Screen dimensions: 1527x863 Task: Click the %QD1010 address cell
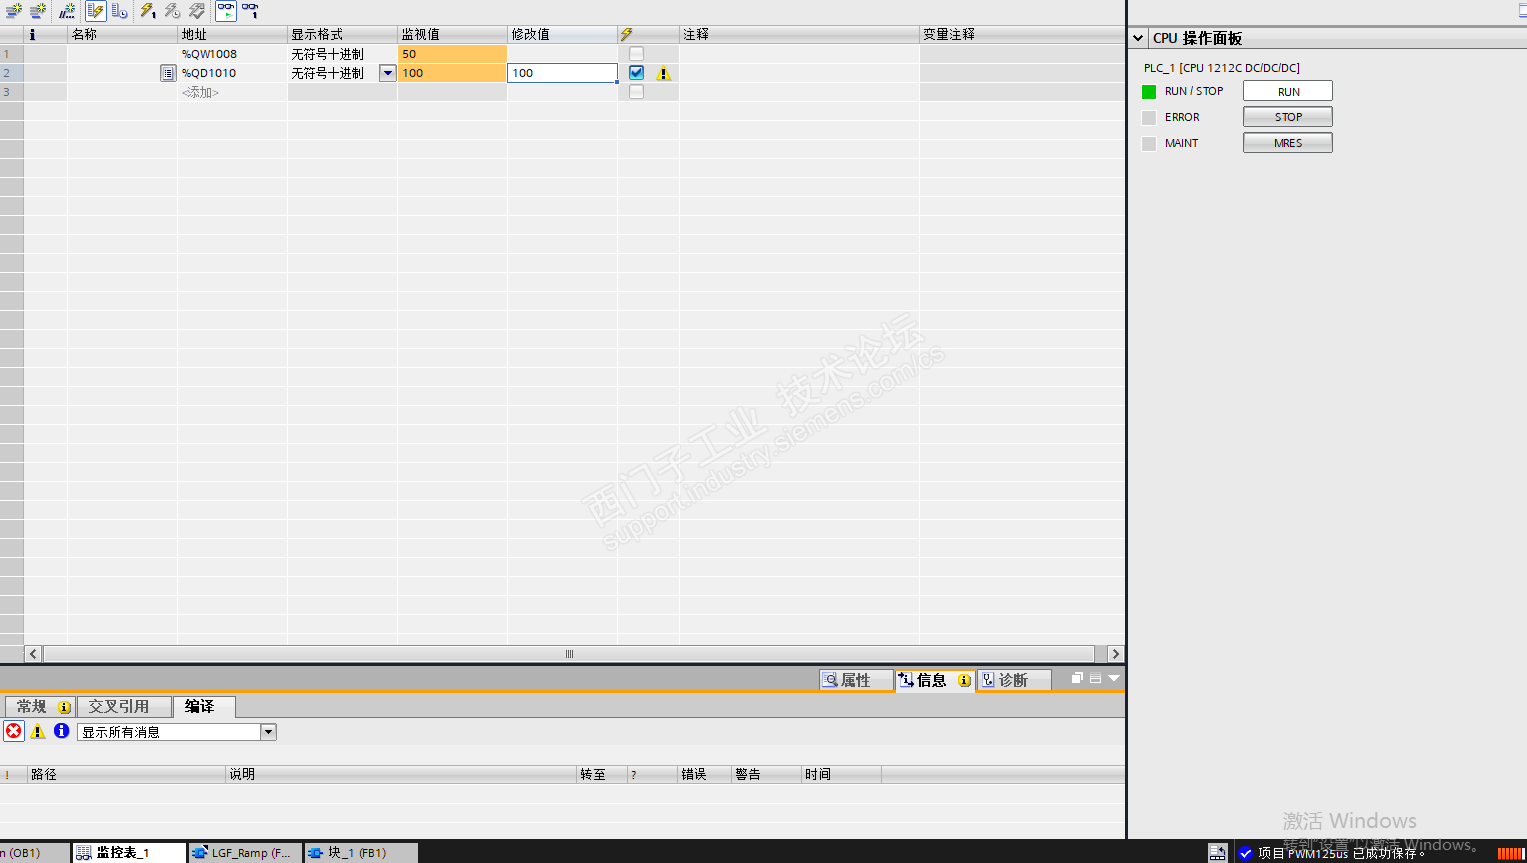pos(232,73)
